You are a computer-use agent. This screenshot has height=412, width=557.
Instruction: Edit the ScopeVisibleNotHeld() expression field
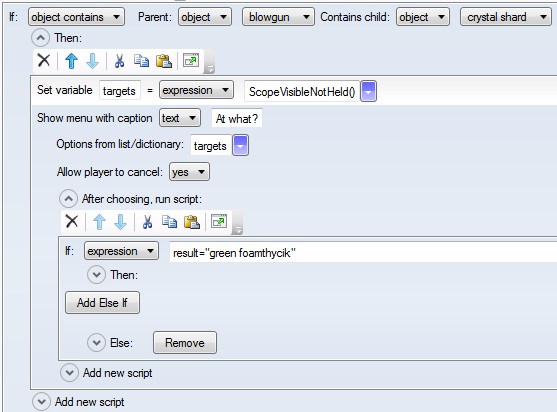302,91
